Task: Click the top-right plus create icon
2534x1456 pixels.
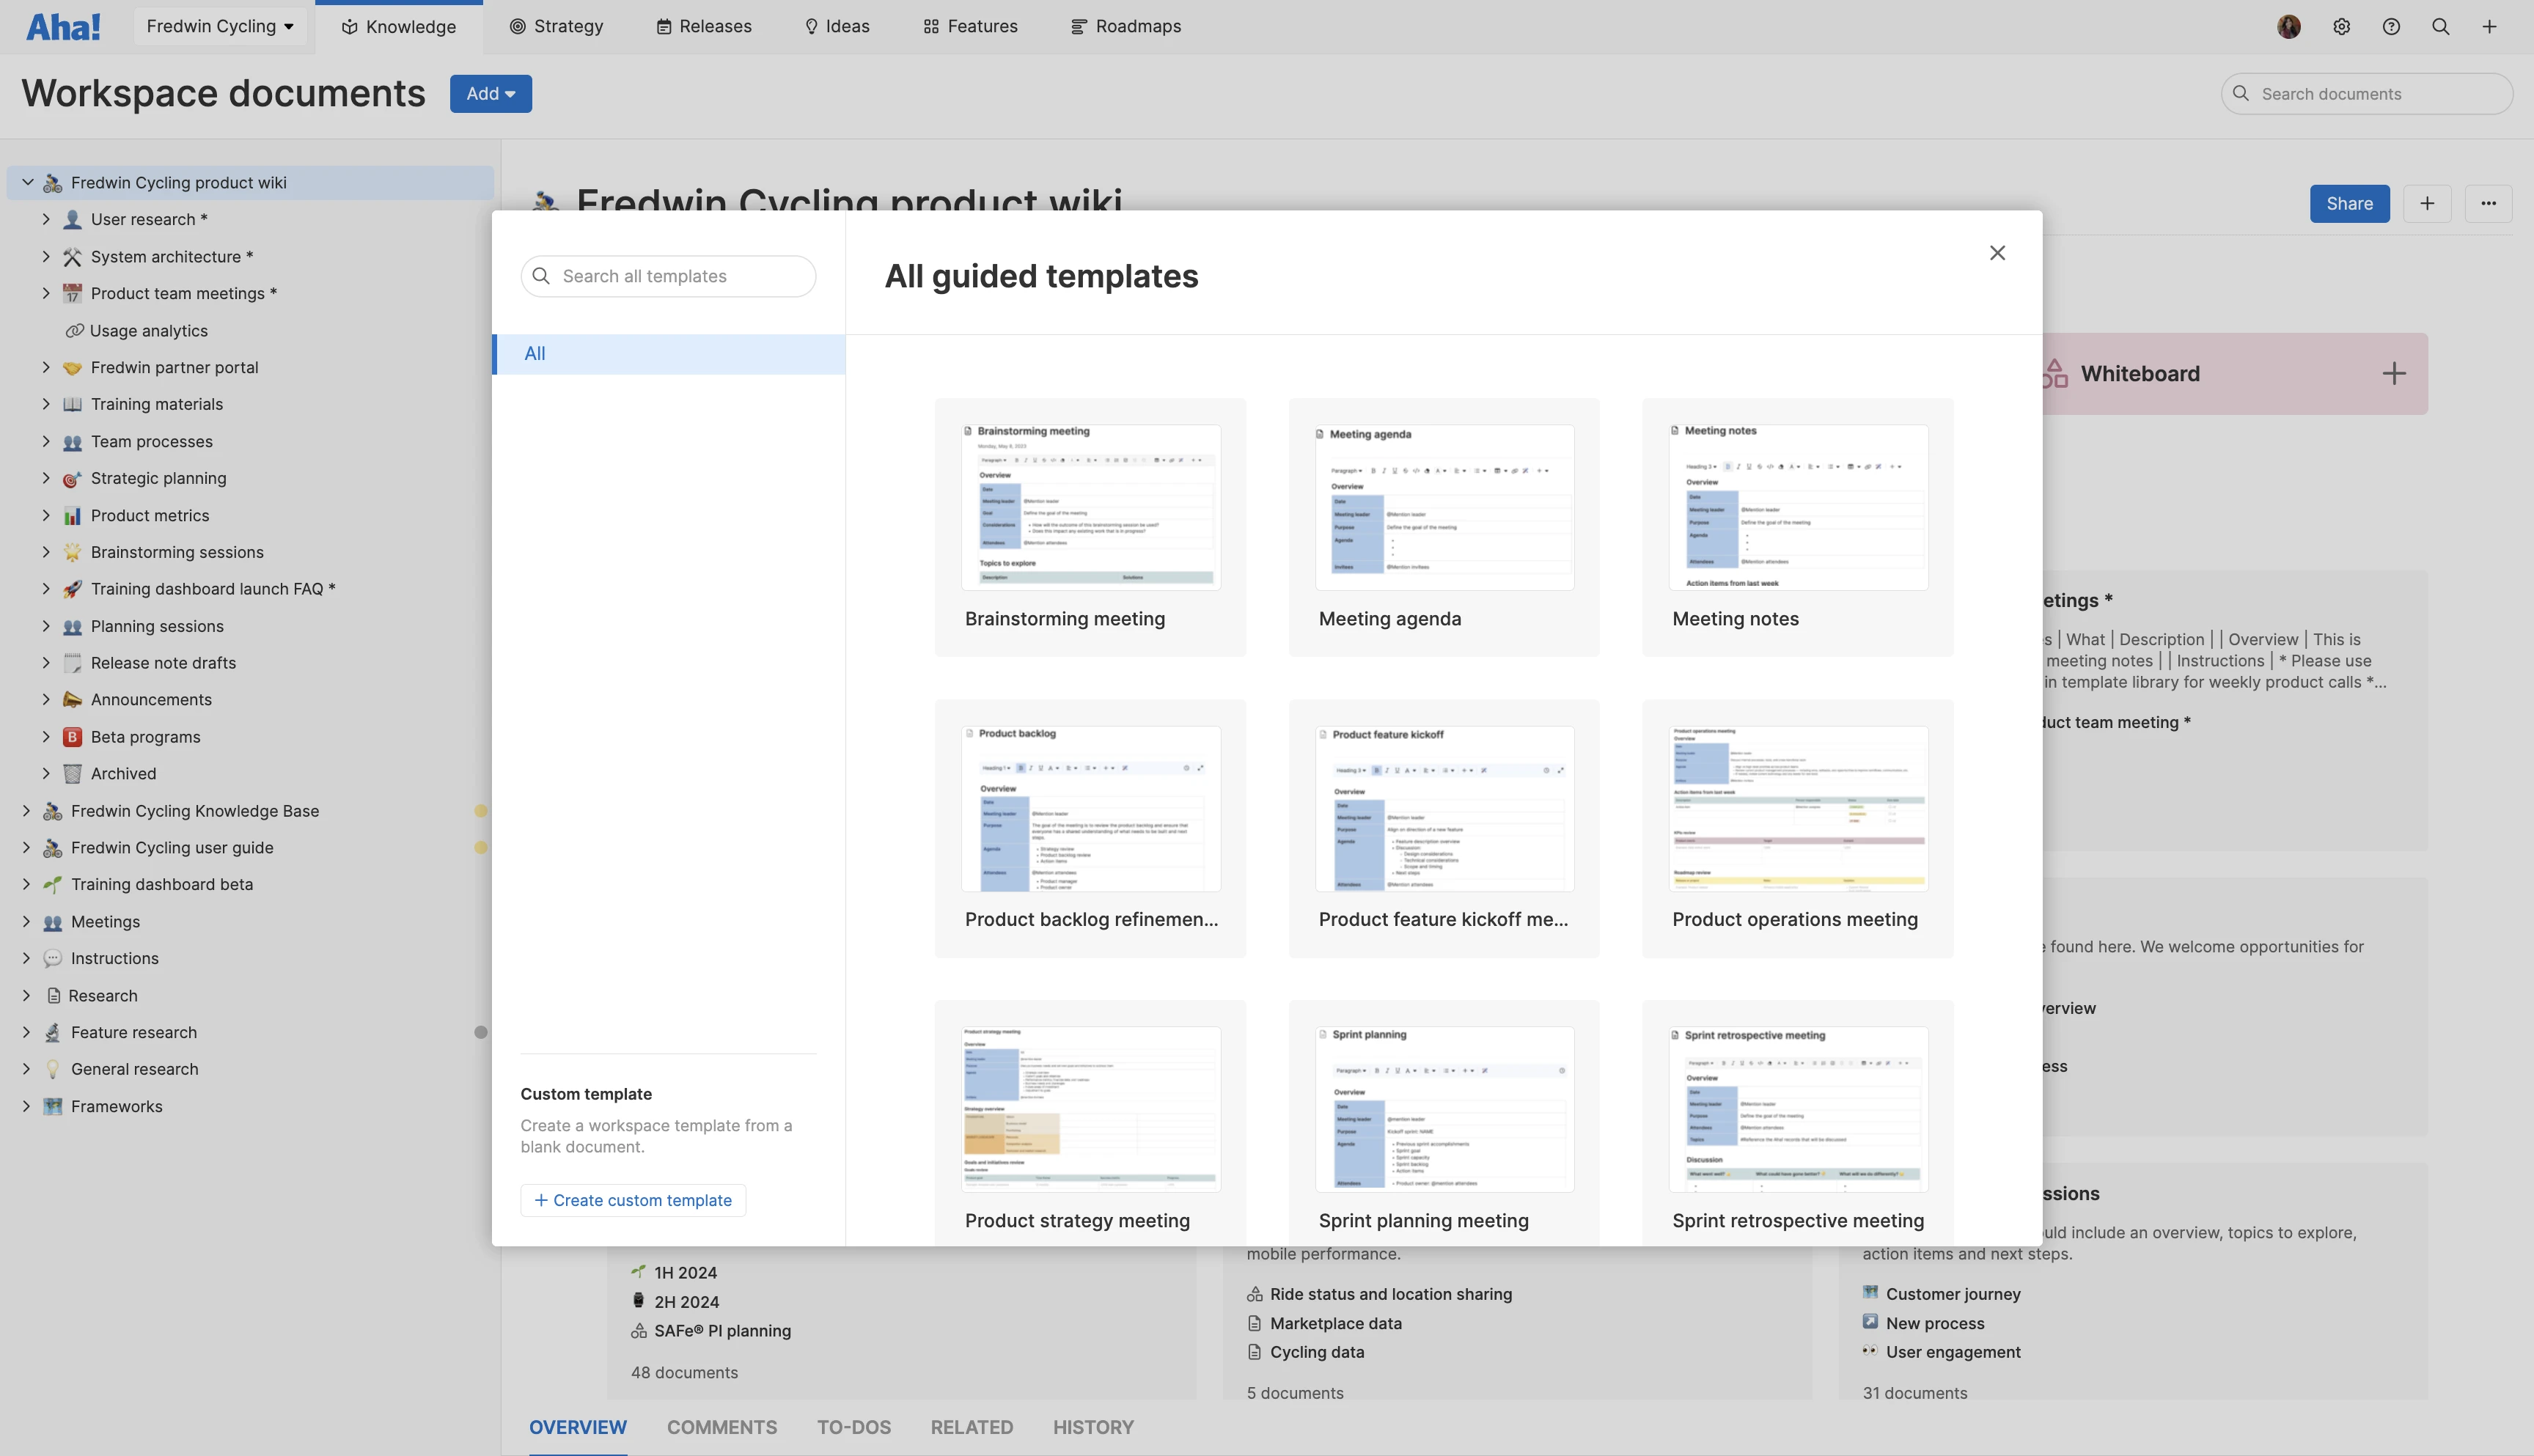Action: [x=2489, y=27]
